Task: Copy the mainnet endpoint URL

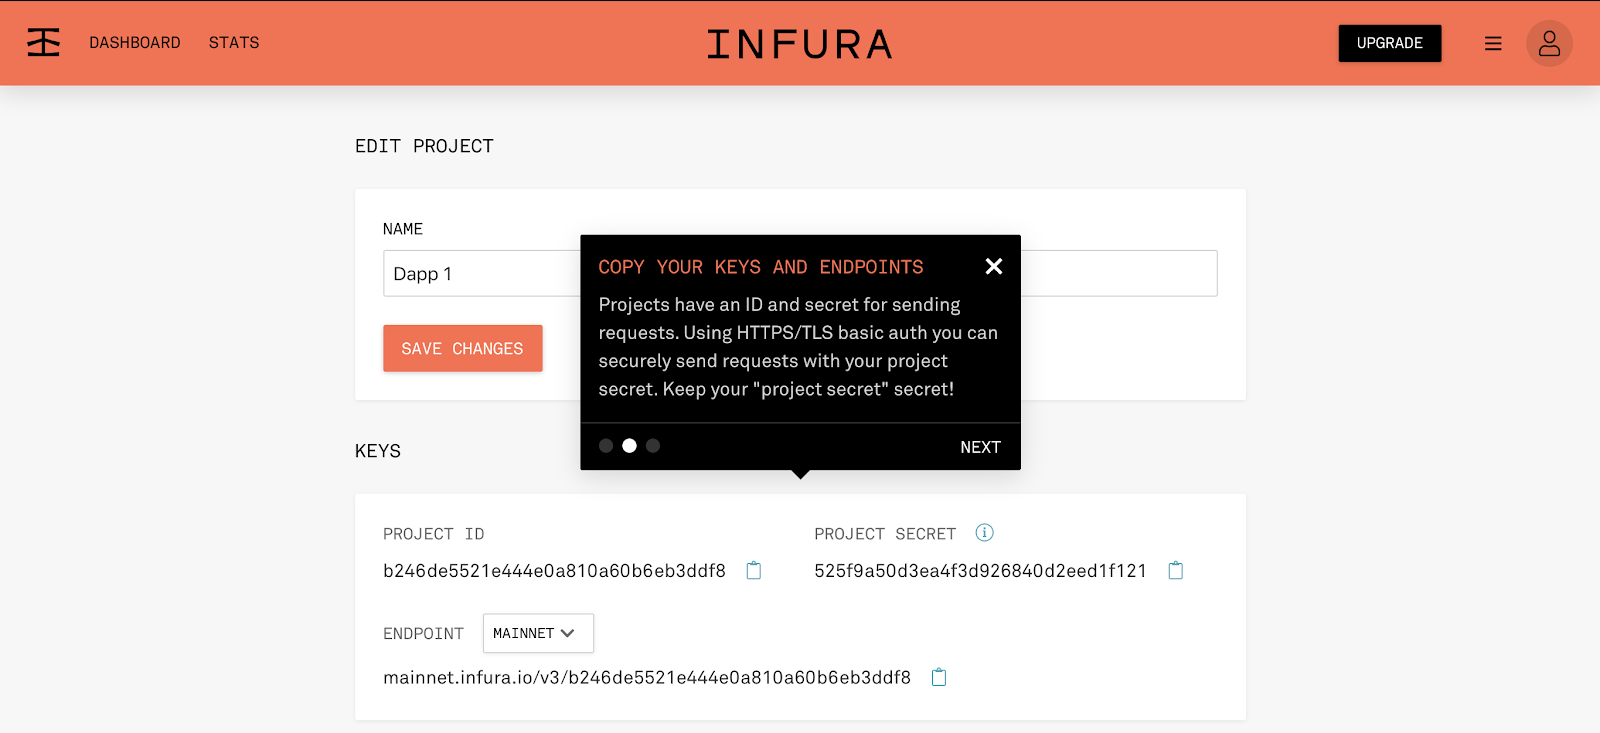Action: 939,677
